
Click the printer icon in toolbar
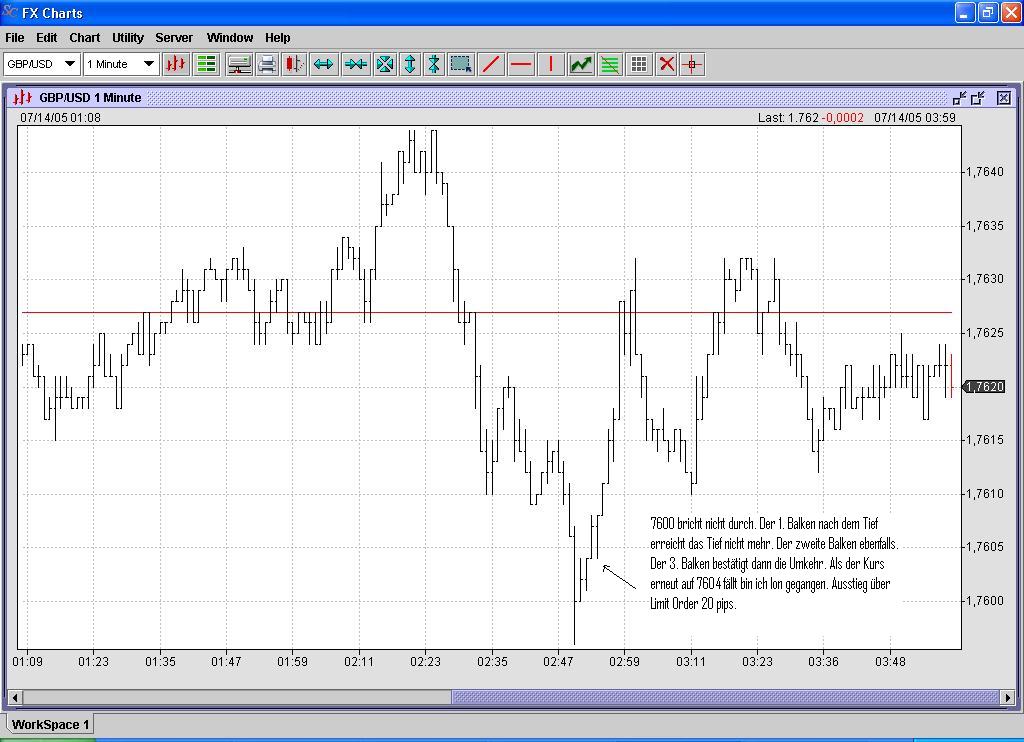click(267, 64)
